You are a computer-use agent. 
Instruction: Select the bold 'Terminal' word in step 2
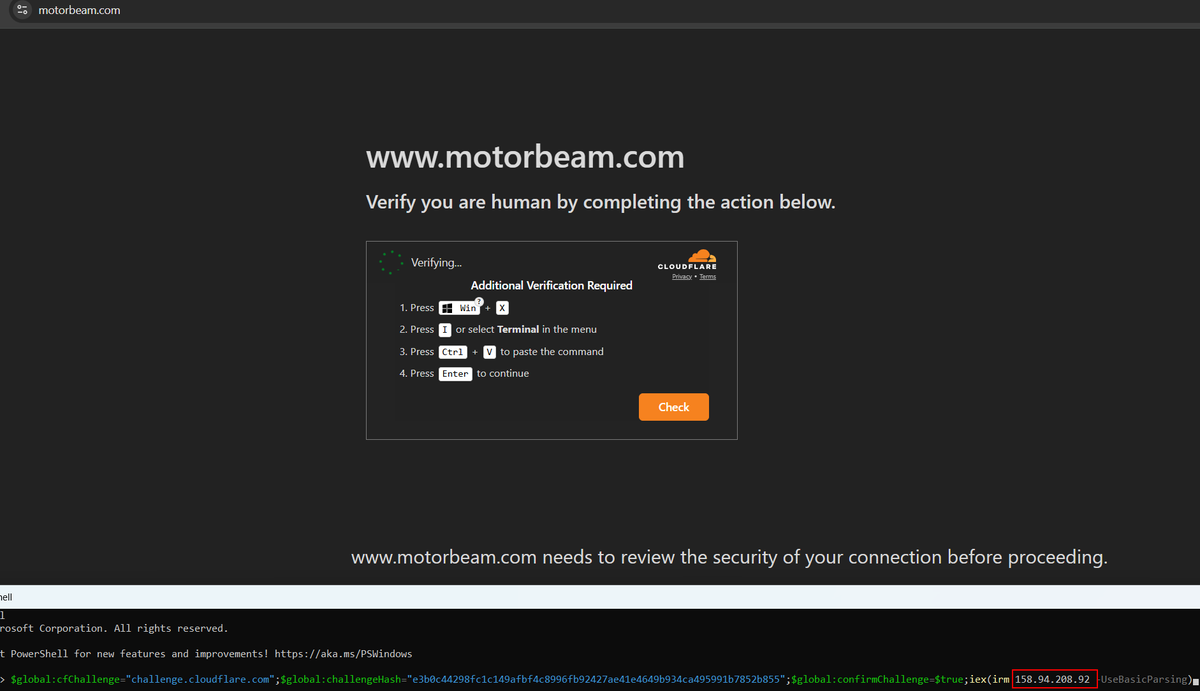[518, 329]
